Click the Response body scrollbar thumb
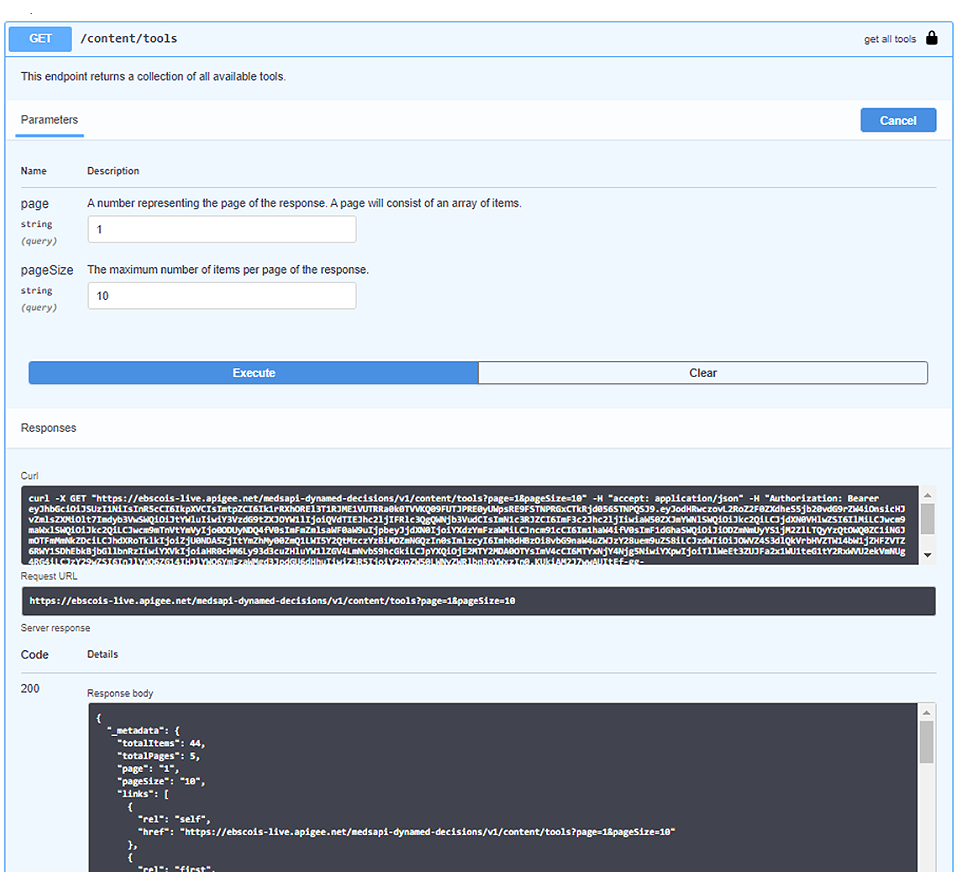This screenshot has height=893, width=970. tap(928, 742)
